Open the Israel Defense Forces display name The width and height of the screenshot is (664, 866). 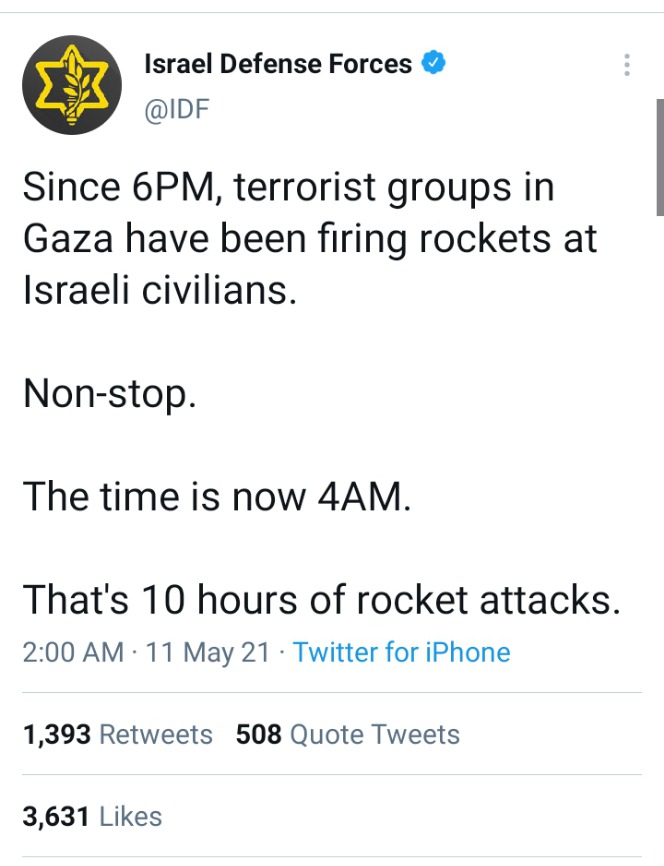tap(278, 64)
